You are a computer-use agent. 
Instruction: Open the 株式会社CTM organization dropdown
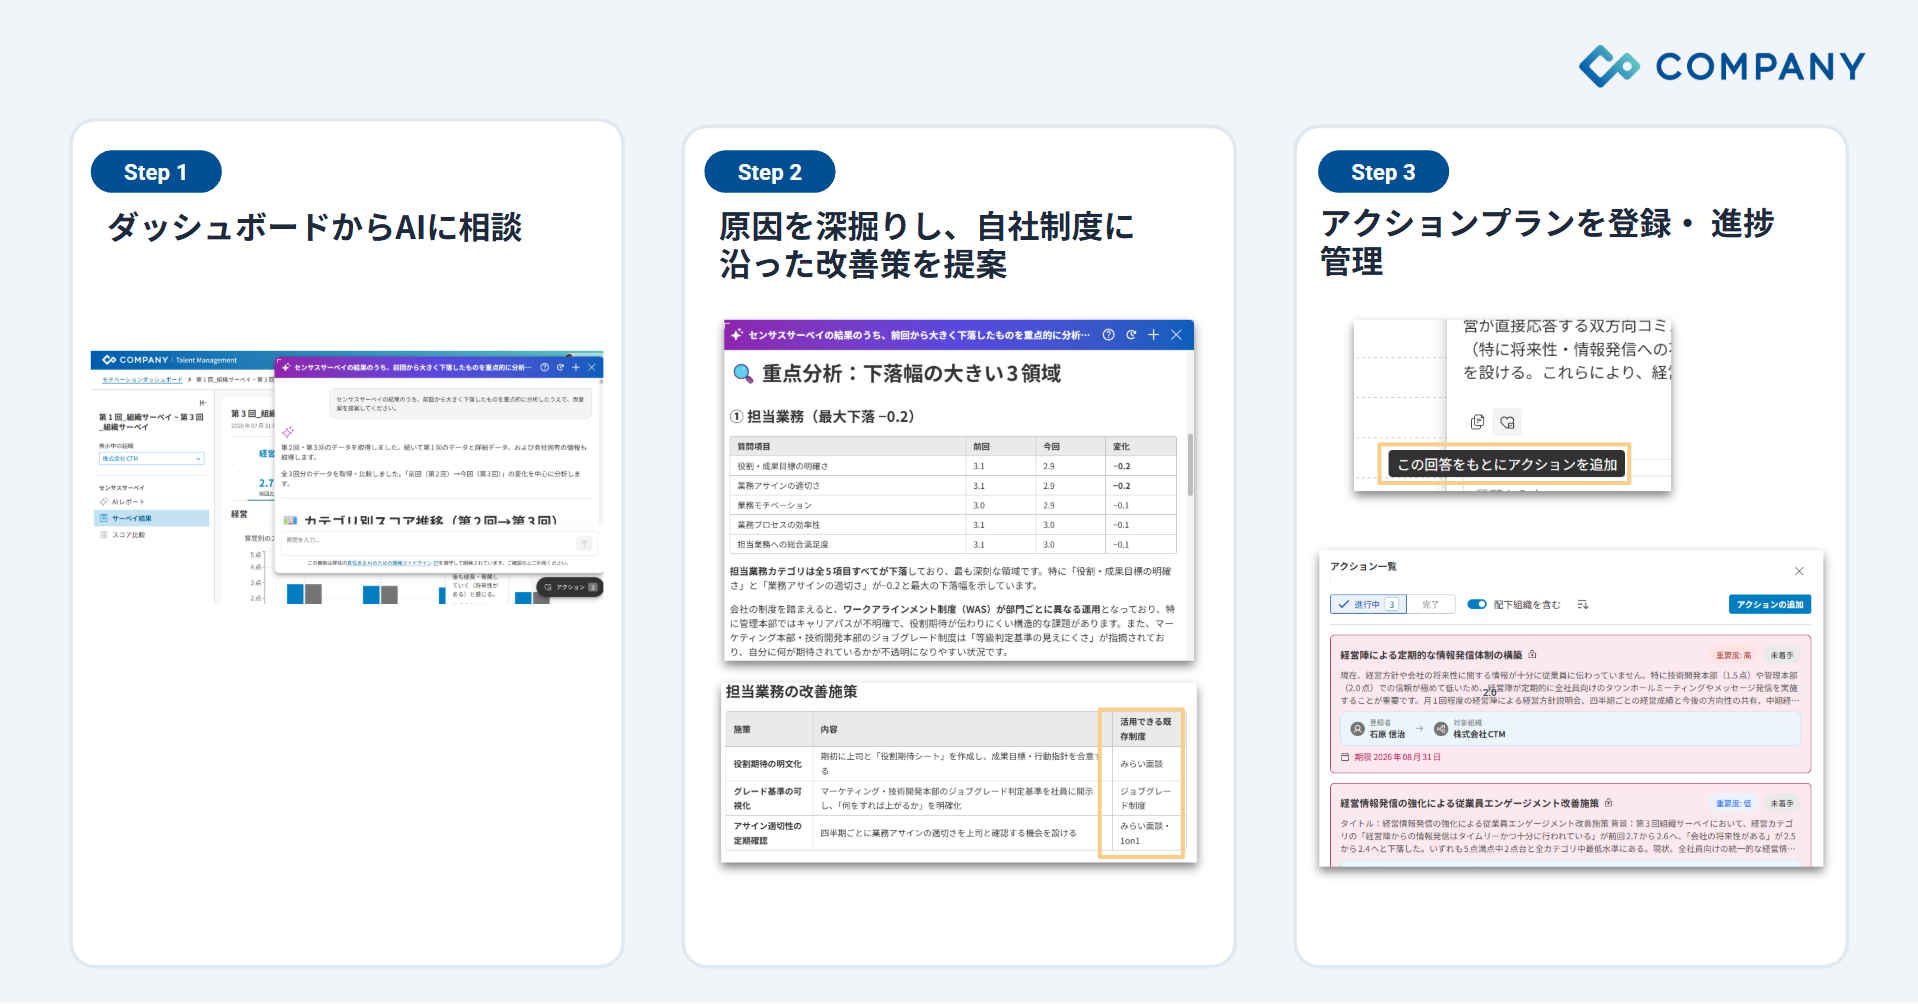pos(151,458)
